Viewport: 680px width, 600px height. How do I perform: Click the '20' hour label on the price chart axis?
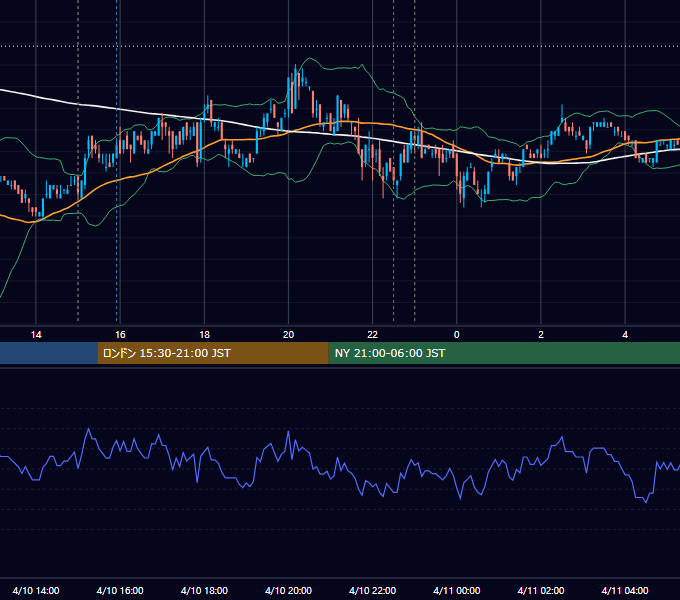pos(288,335)
